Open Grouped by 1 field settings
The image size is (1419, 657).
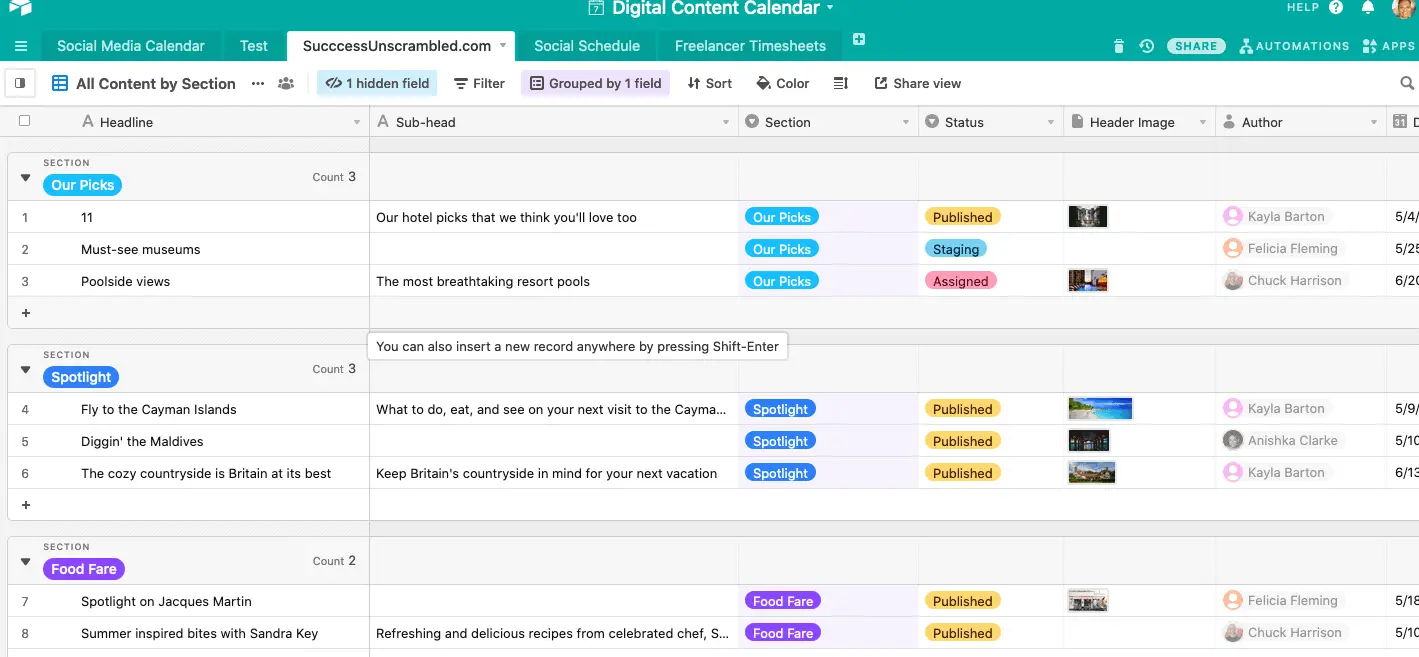pos(595,84)
